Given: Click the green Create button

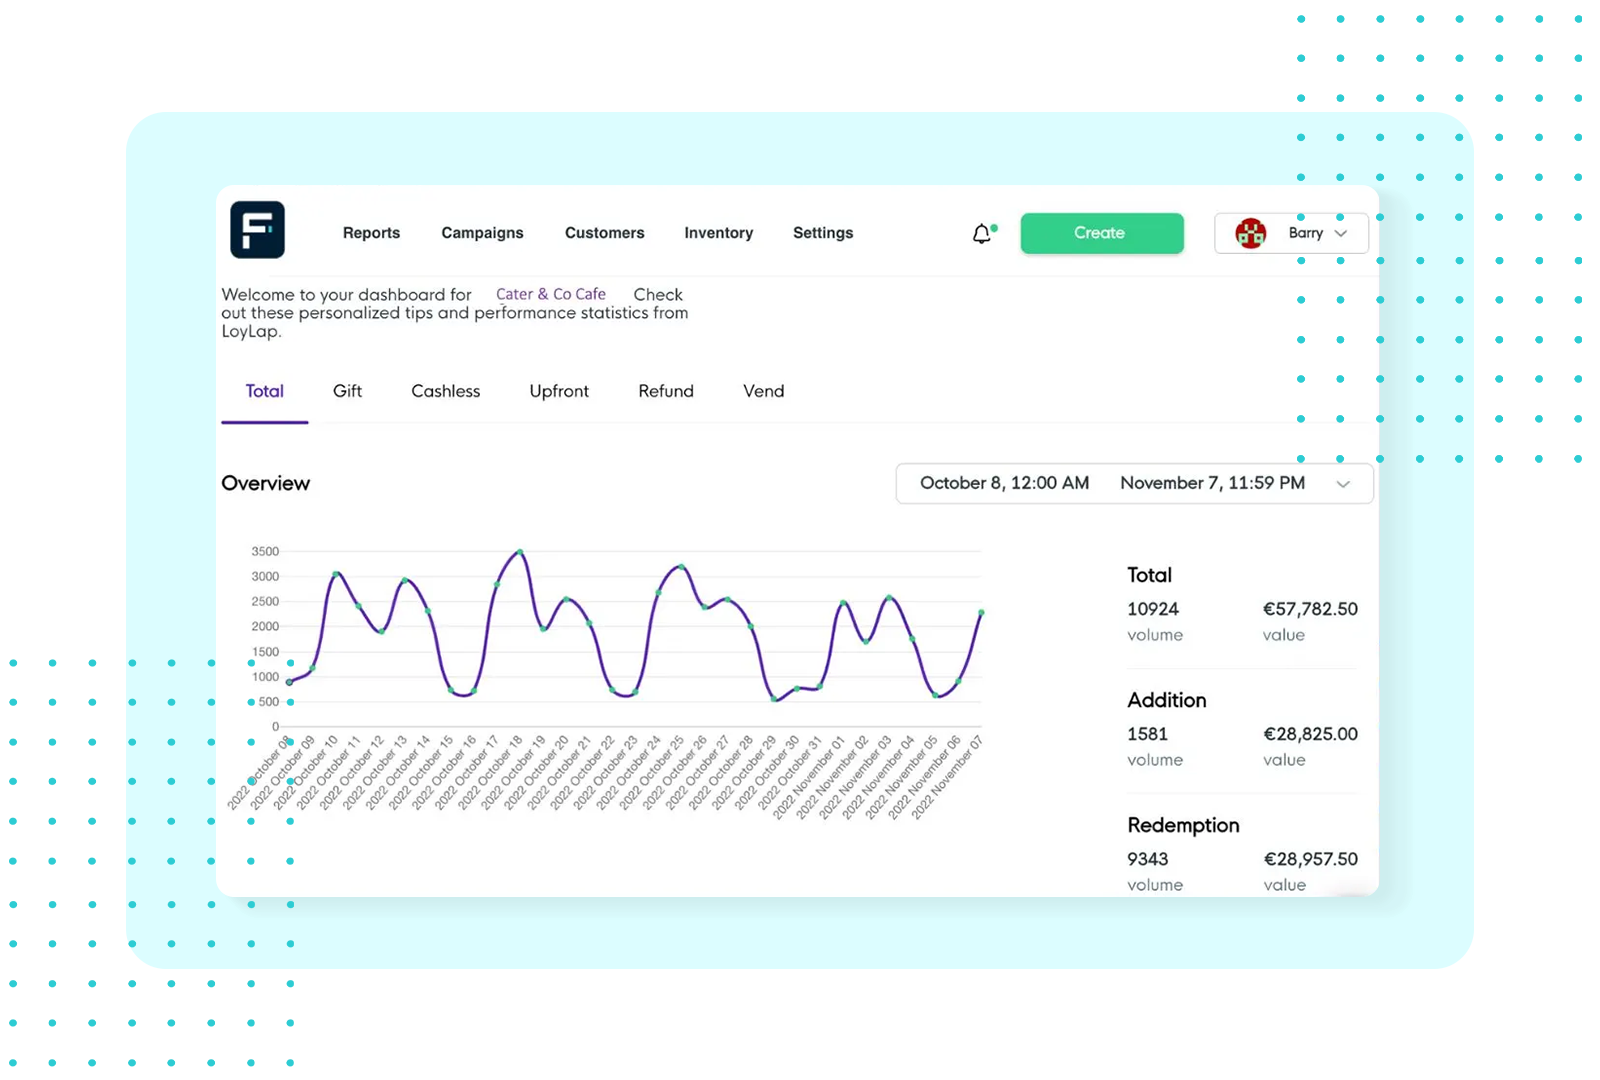Looking at the screenshot, I should [1102, 233].
